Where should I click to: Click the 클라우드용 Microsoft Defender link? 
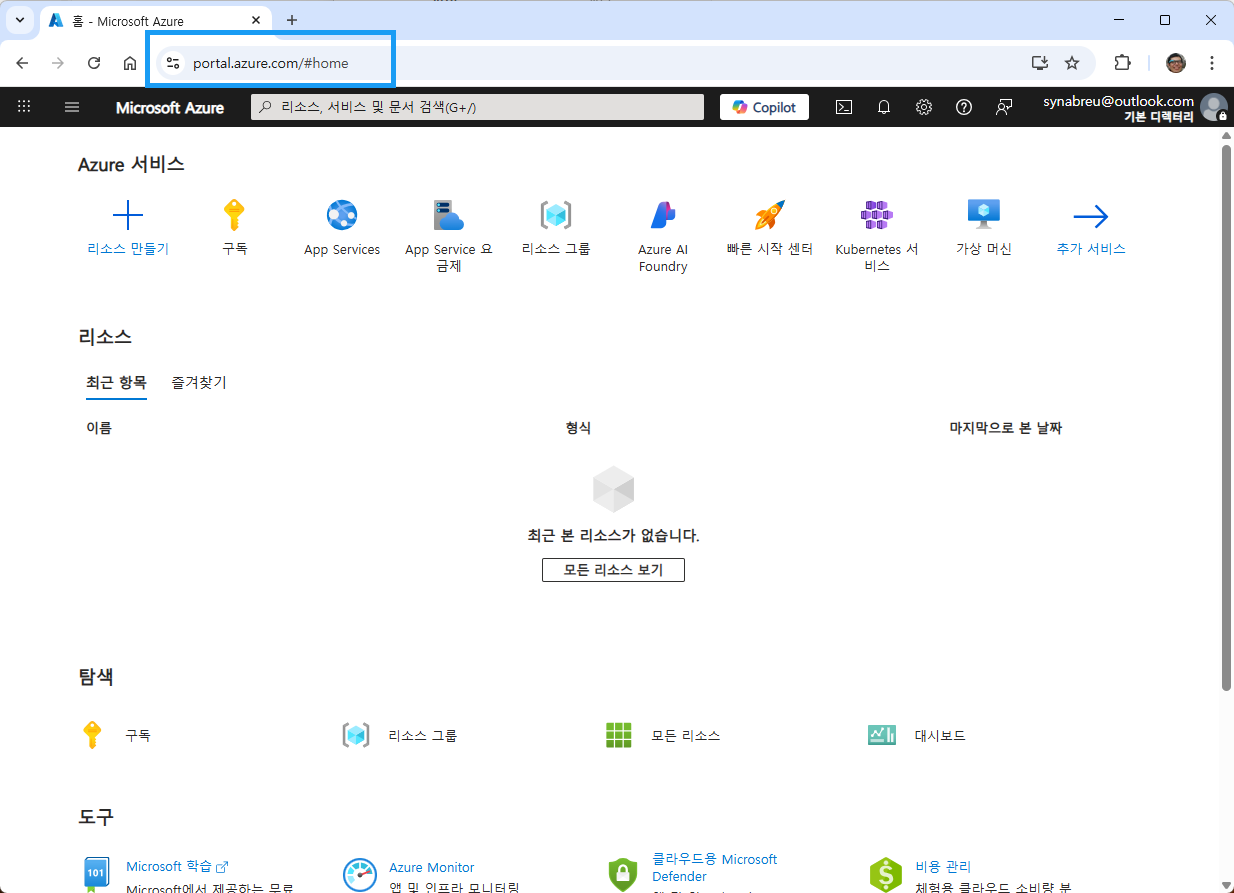tap(715, 867)
